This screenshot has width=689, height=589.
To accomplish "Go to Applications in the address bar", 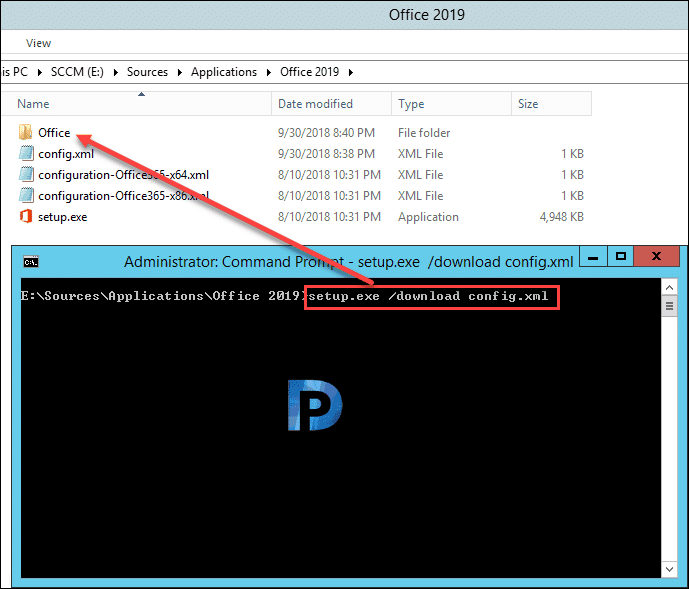I will [x=224, y=72].
